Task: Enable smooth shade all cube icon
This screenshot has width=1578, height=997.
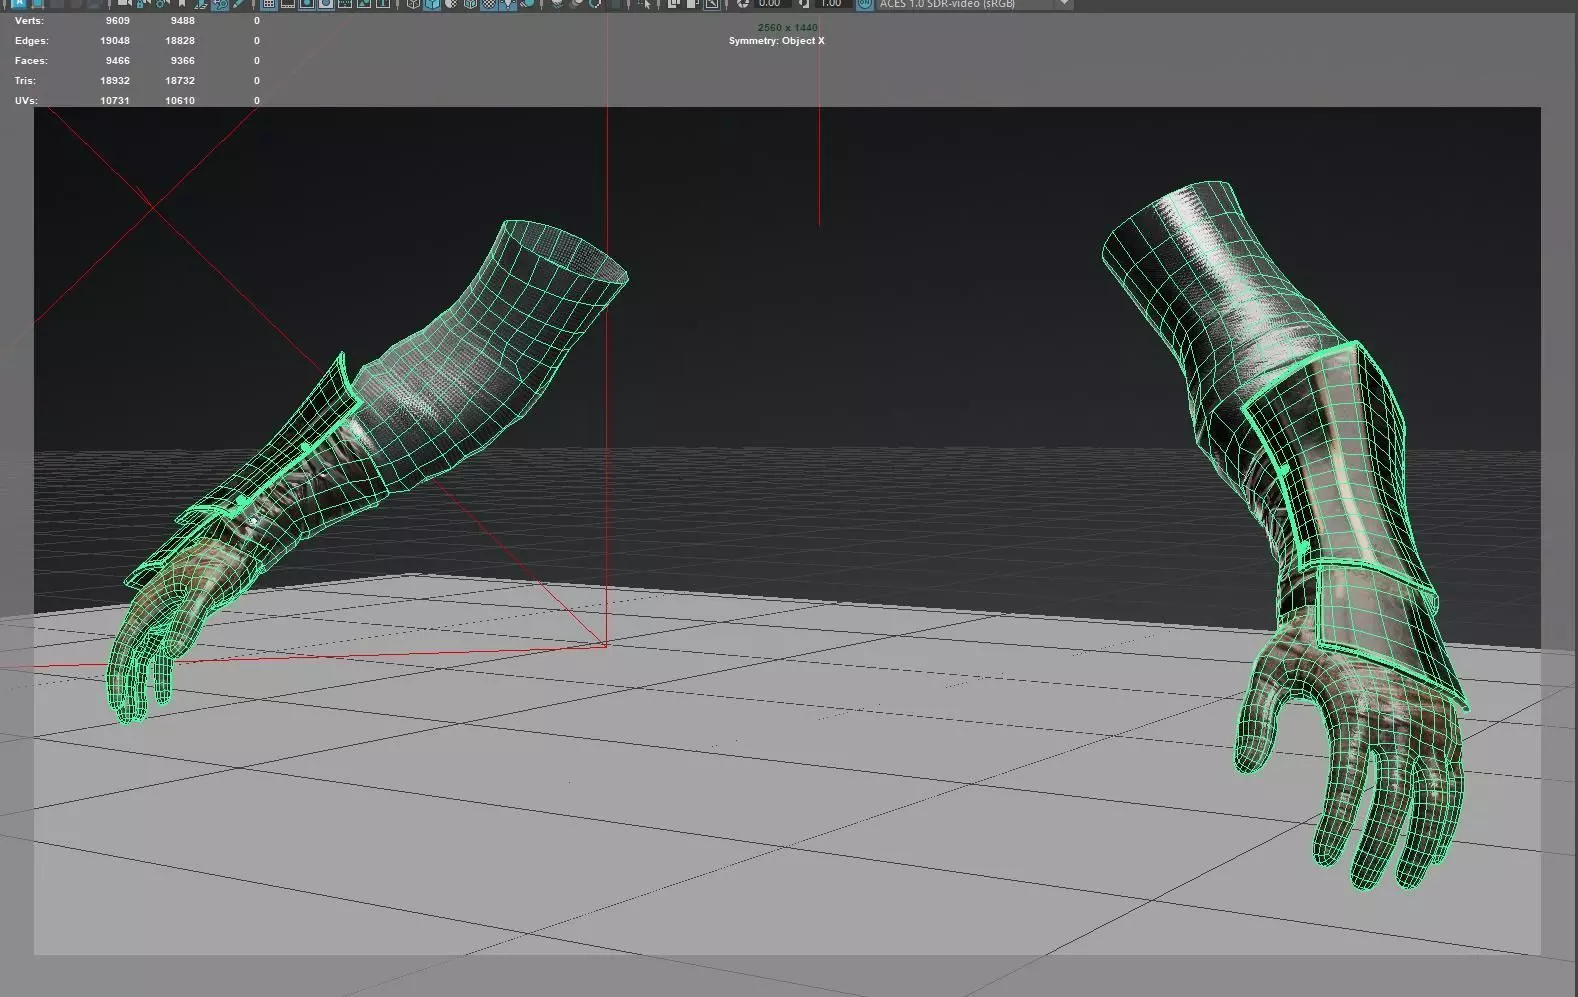Action: coord(433,4)
